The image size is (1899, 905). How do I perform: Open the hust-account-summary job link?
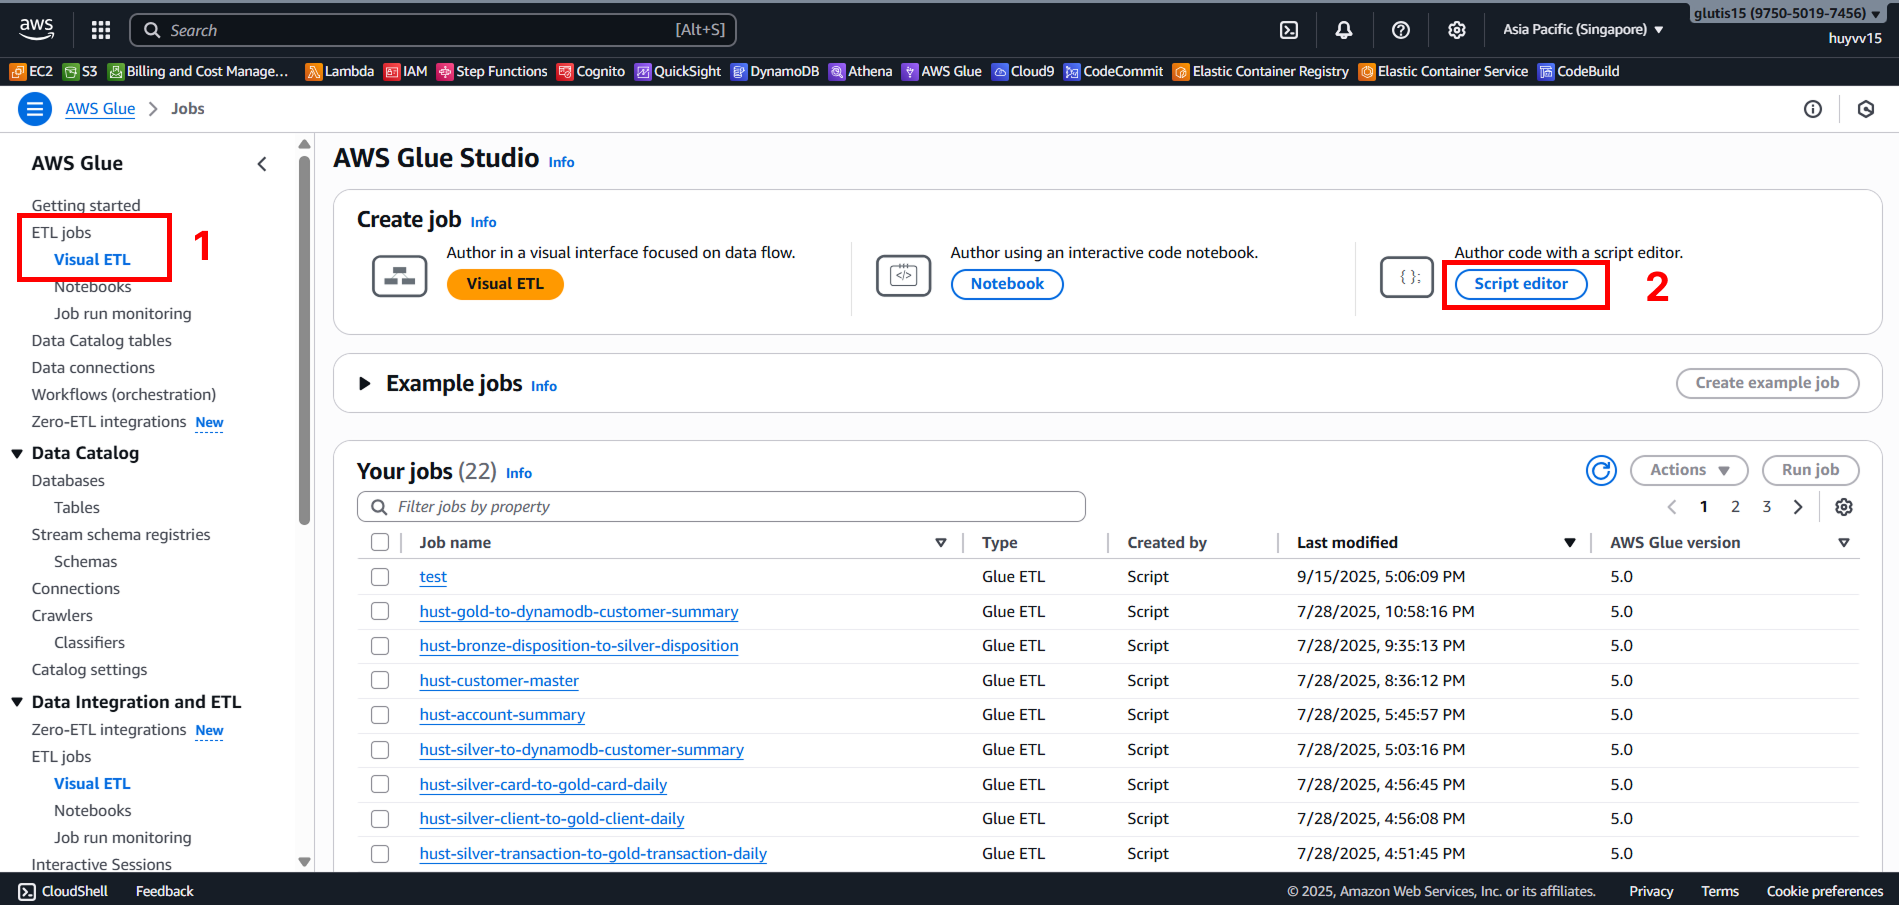502,715
